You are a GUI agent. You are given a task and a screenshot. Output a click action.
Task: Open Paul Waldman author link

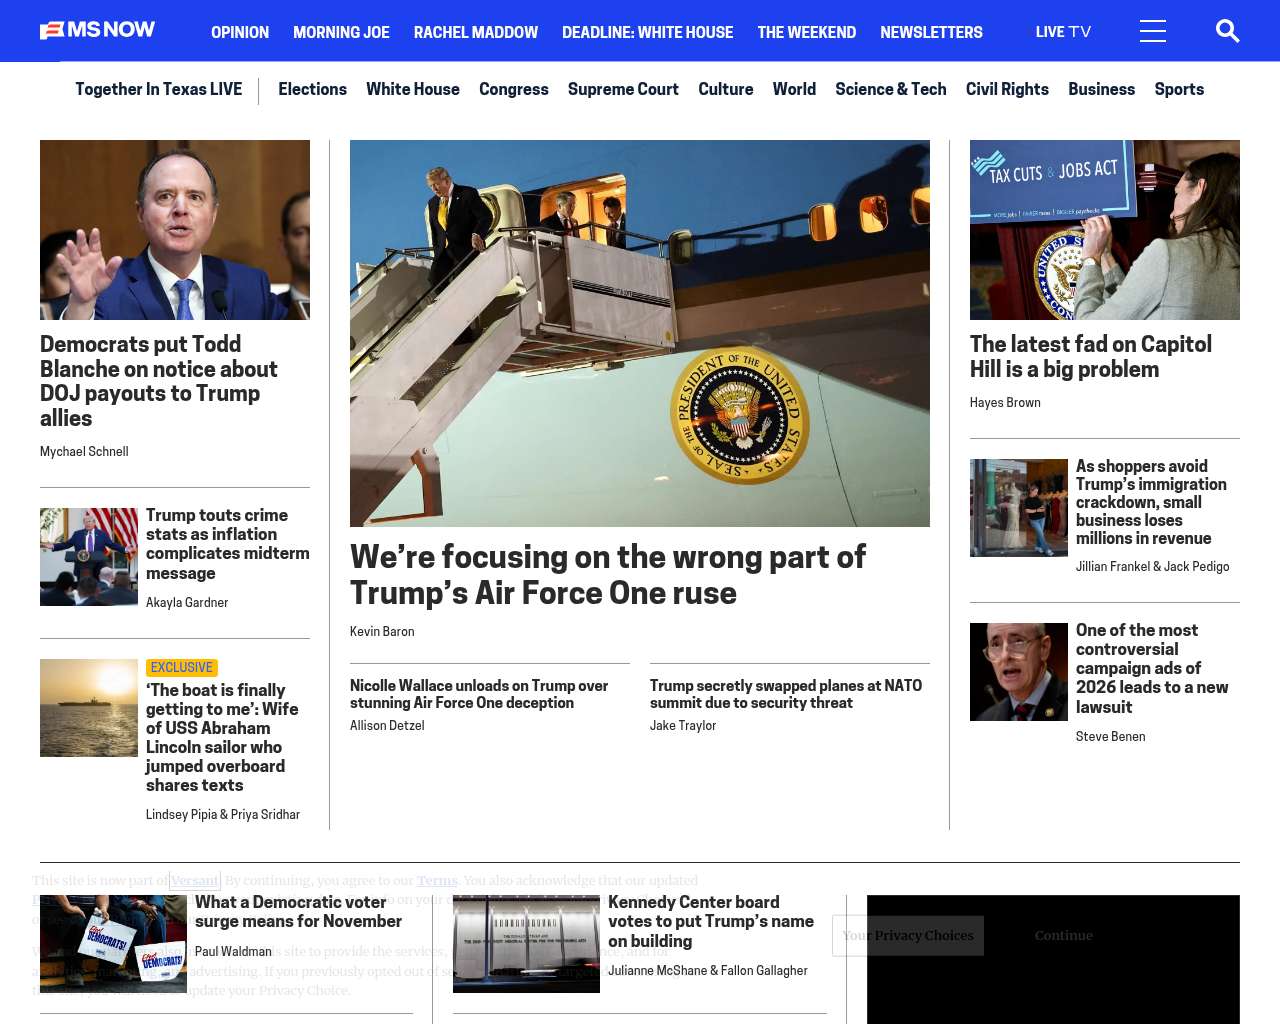(x=233, y=952)
